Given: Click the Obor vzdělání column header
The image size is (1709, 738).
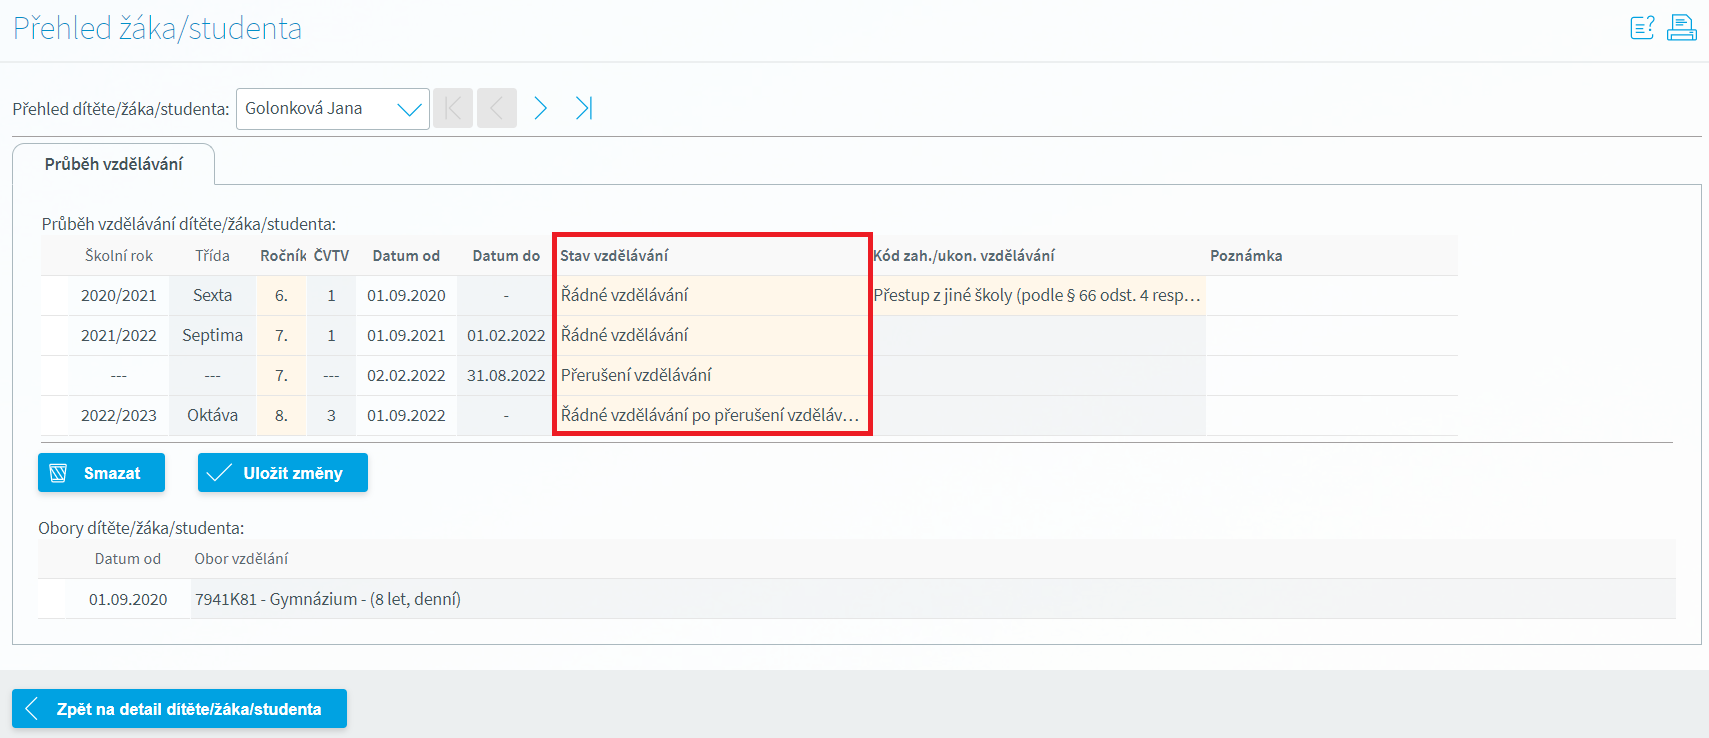Looking at the screenshot, I should [241, 559].
